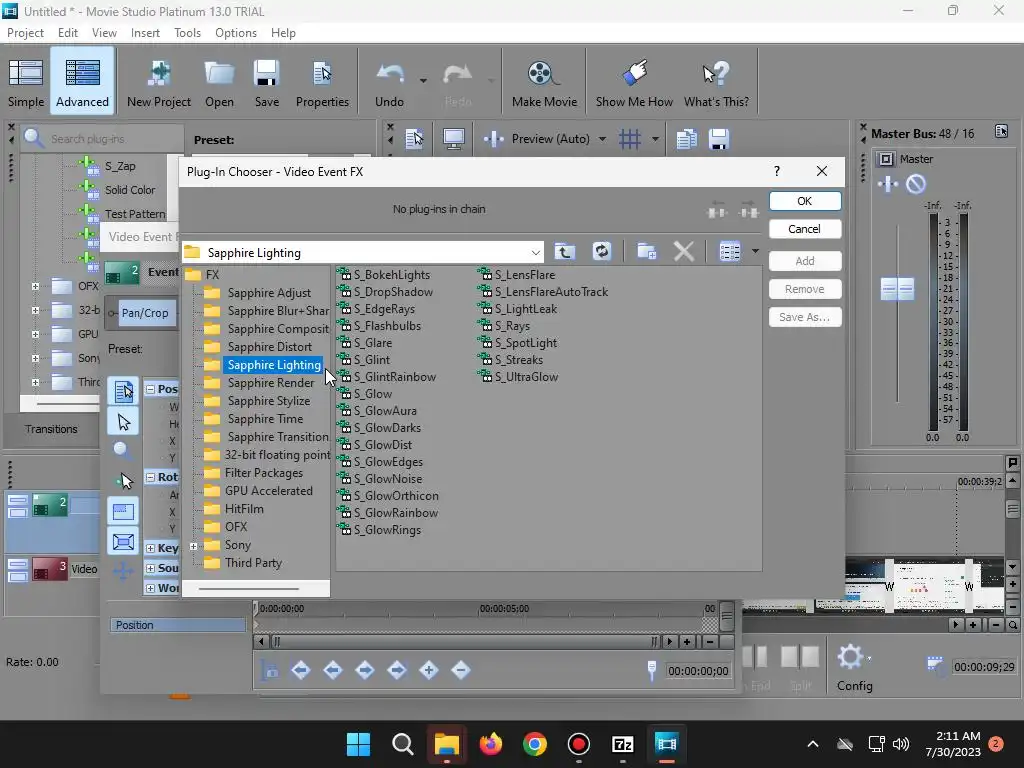Image resolution: width=1024 pixels, height=768 pixels.
Task: Open Undo history dropdown arrow
Action: [423, 81]
